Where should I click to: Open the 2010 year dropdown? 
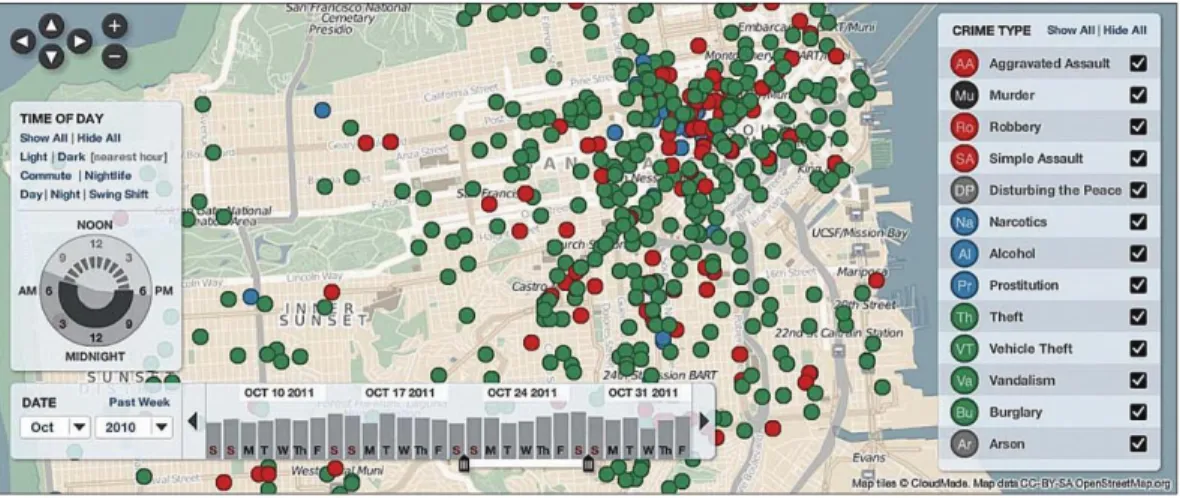(134, 427)
